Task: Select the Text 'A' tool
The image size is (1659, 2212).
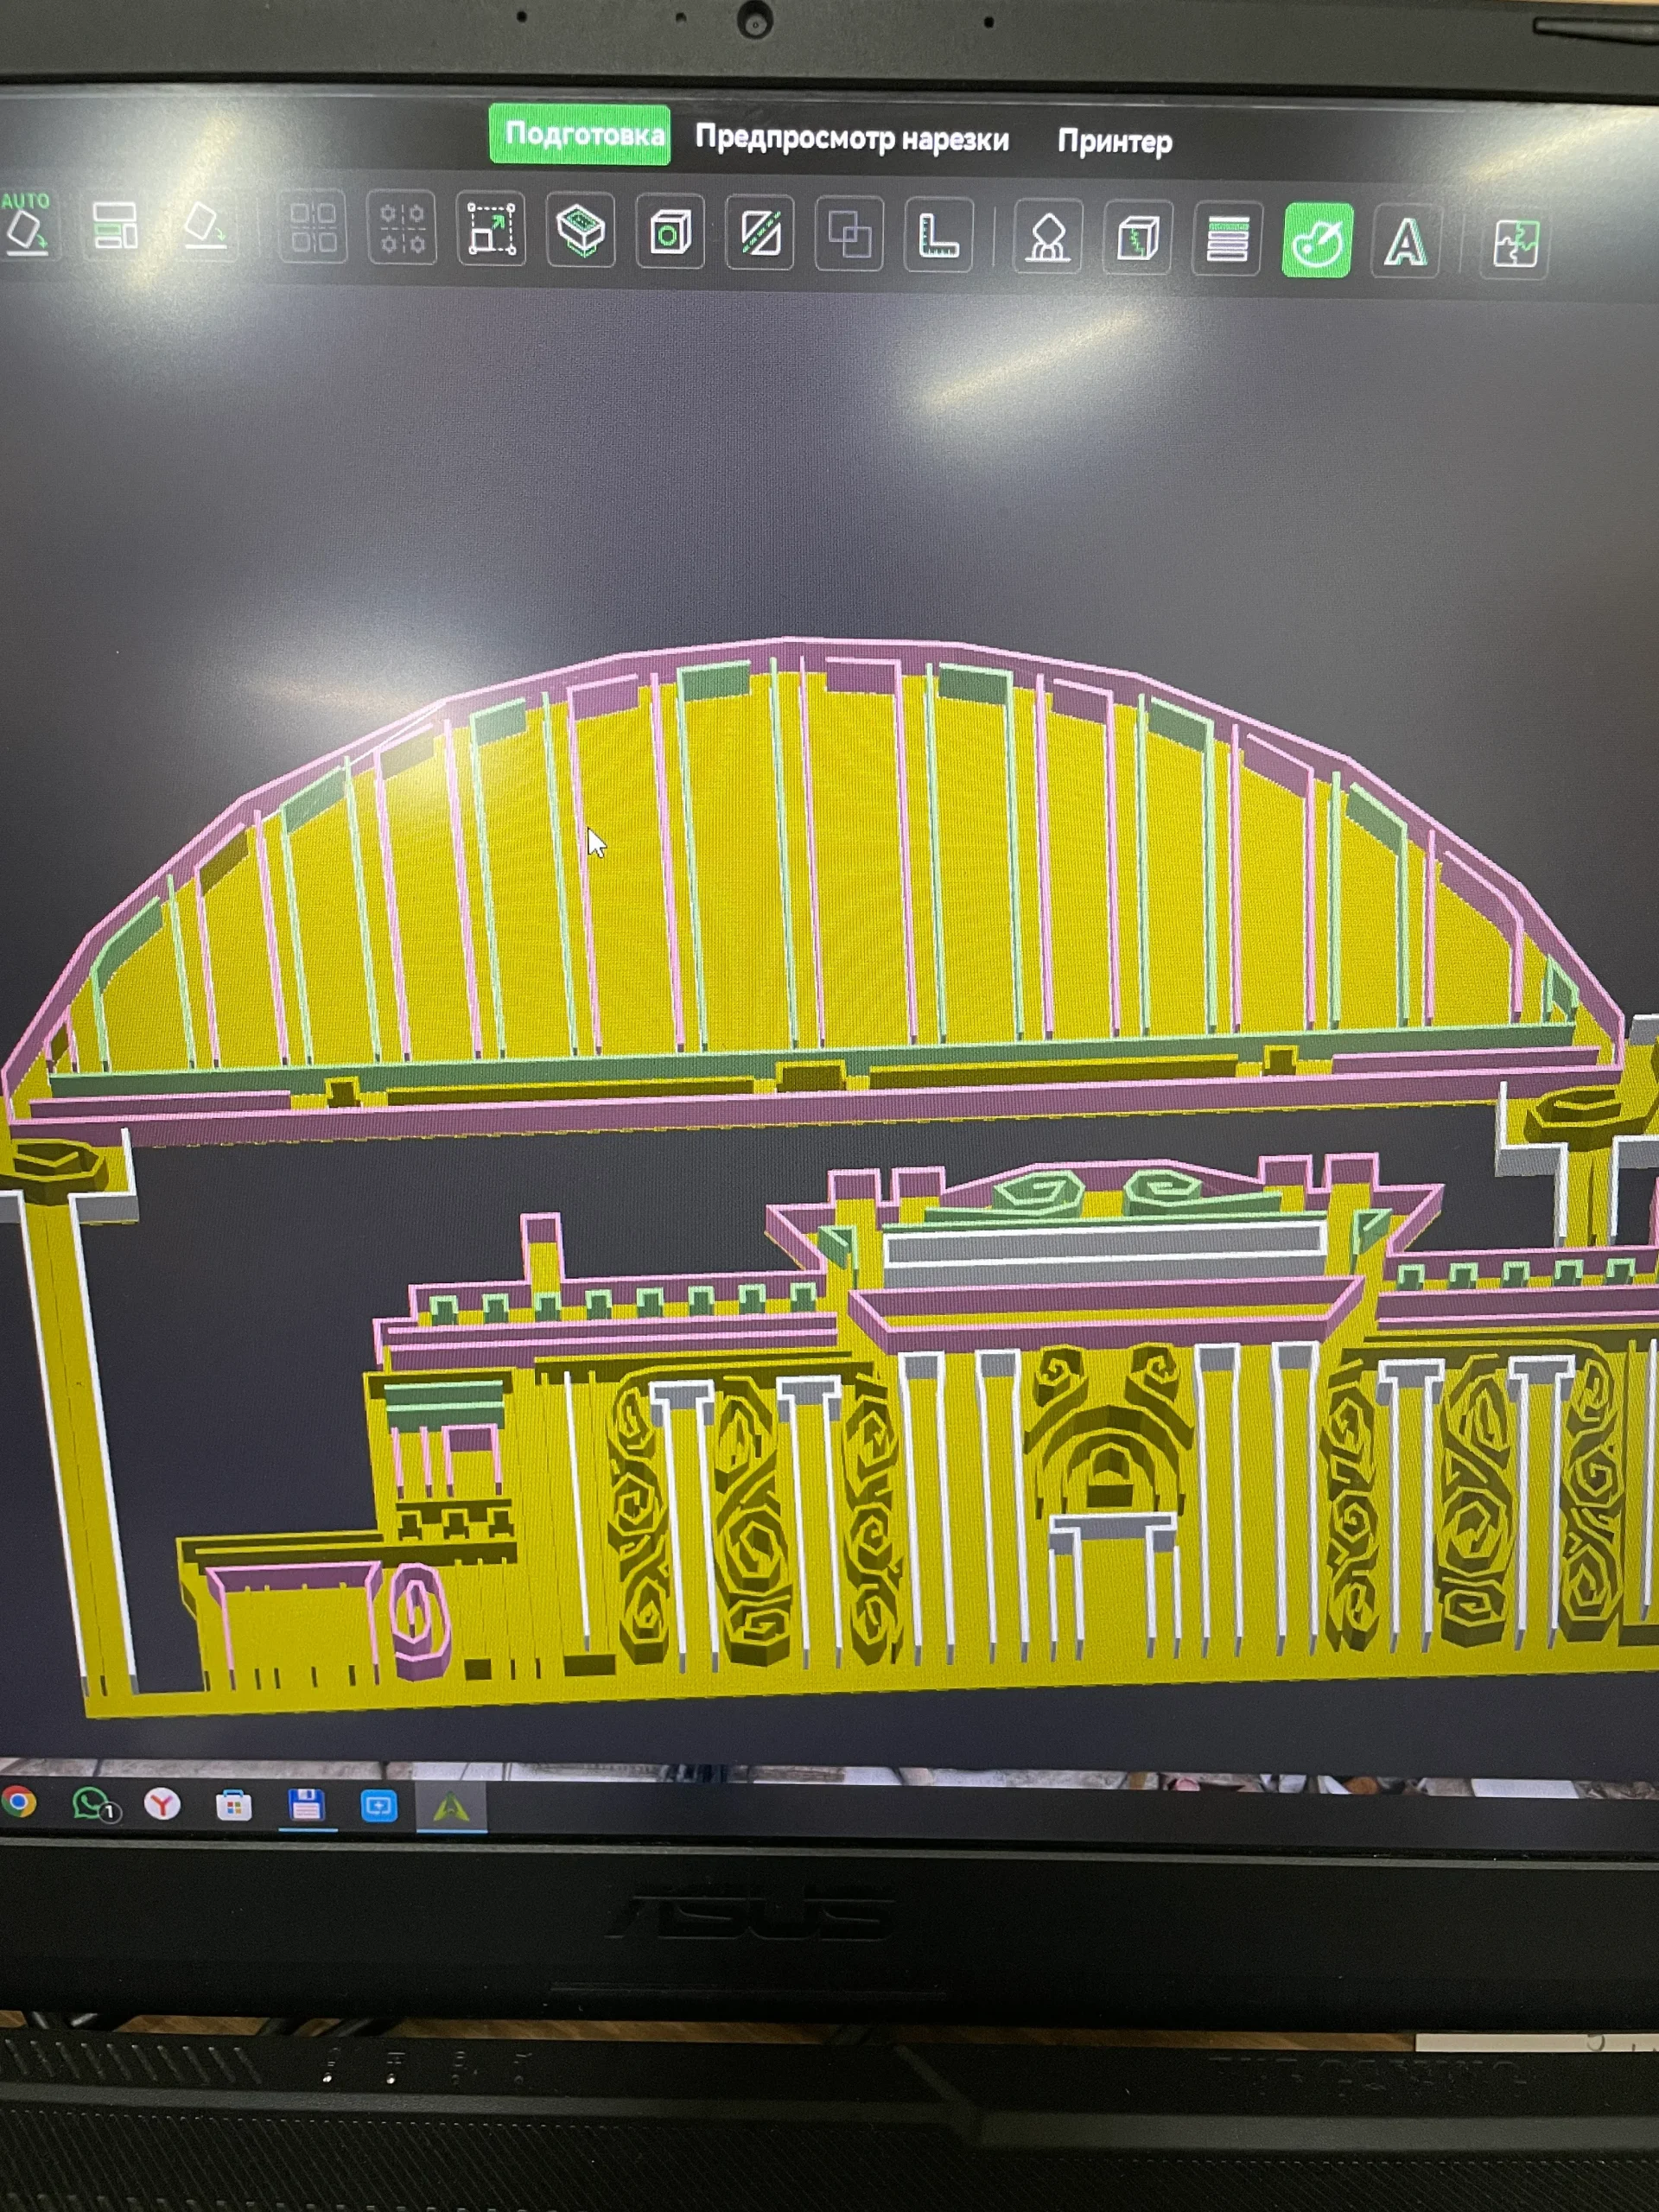Action: point(1406,242)
